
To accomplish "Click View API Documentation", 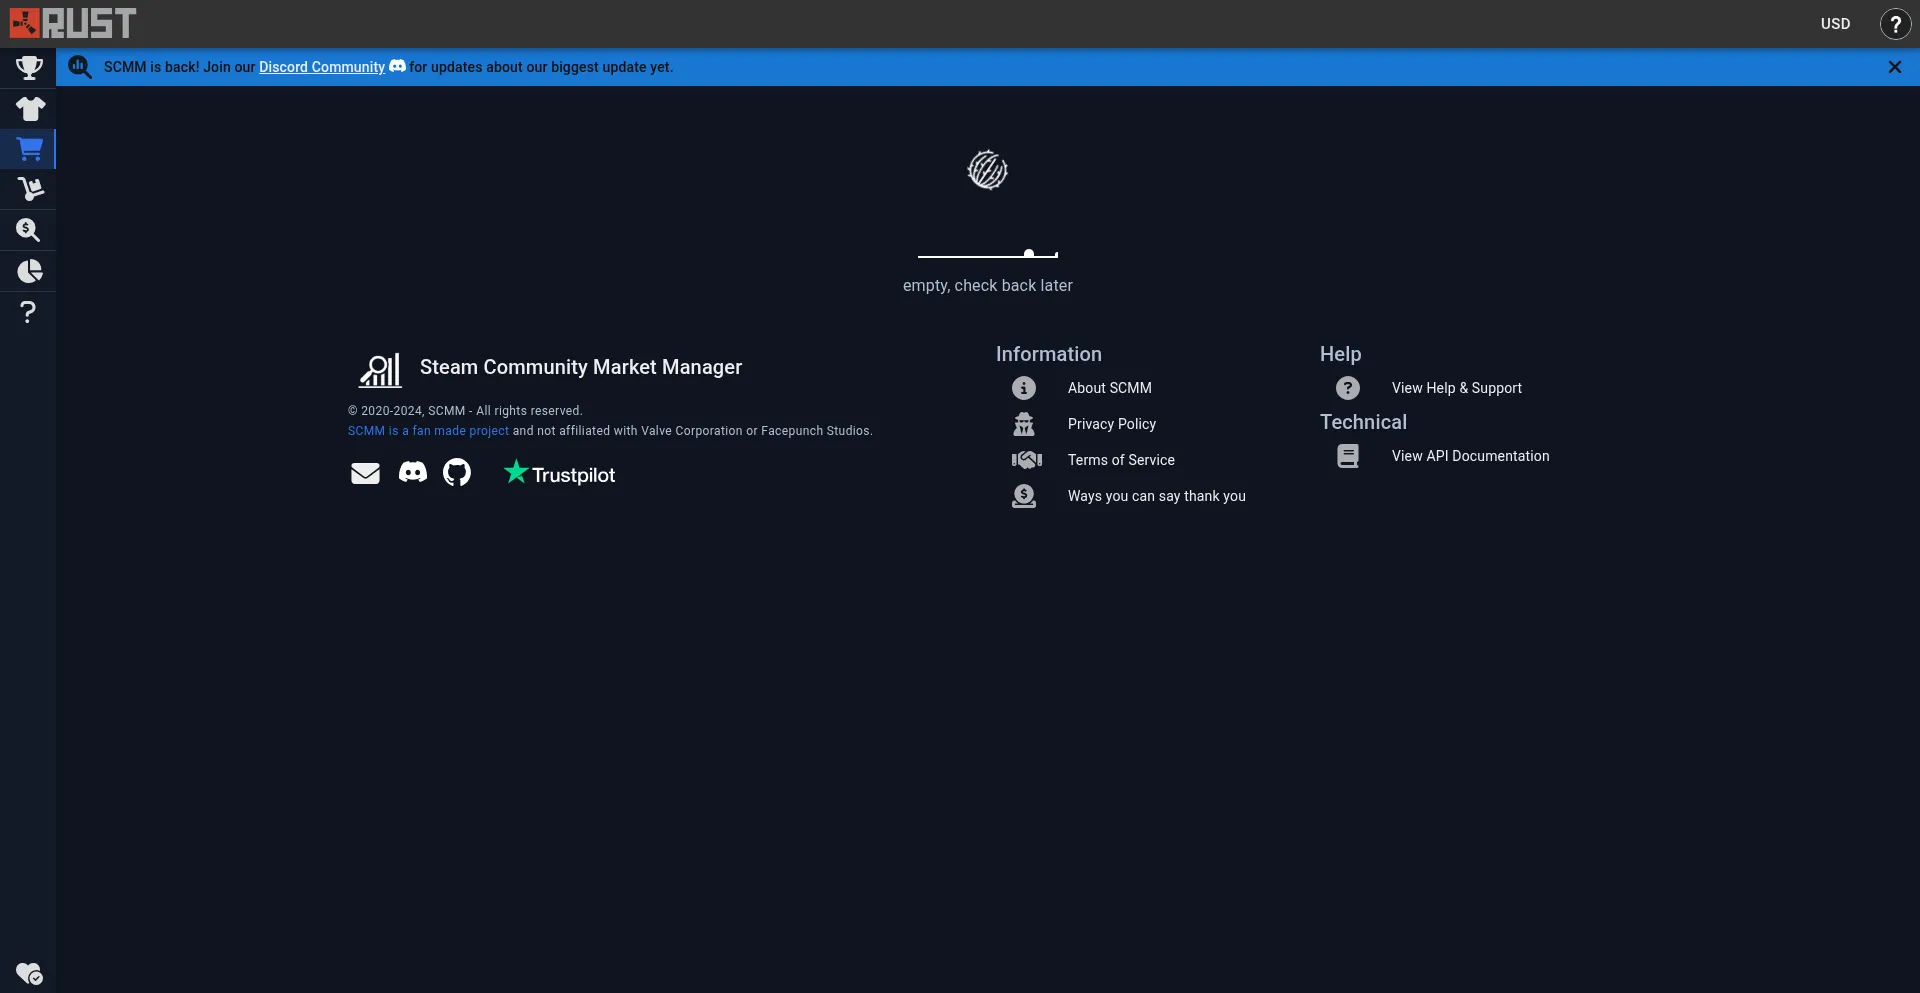I will click(x=1469, y=456).
